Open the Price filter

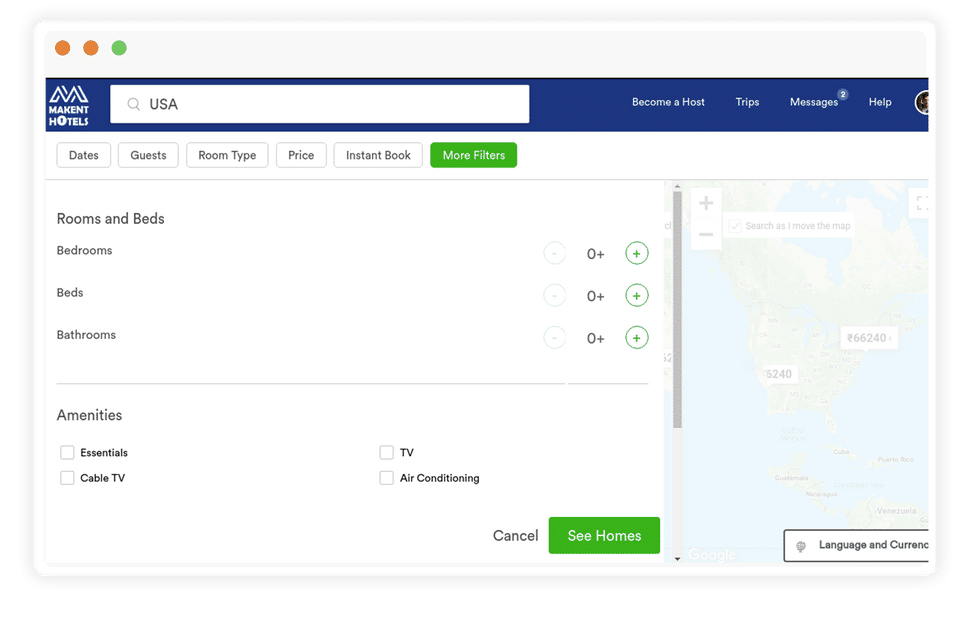pyautogui.click(x=301, y=156)
